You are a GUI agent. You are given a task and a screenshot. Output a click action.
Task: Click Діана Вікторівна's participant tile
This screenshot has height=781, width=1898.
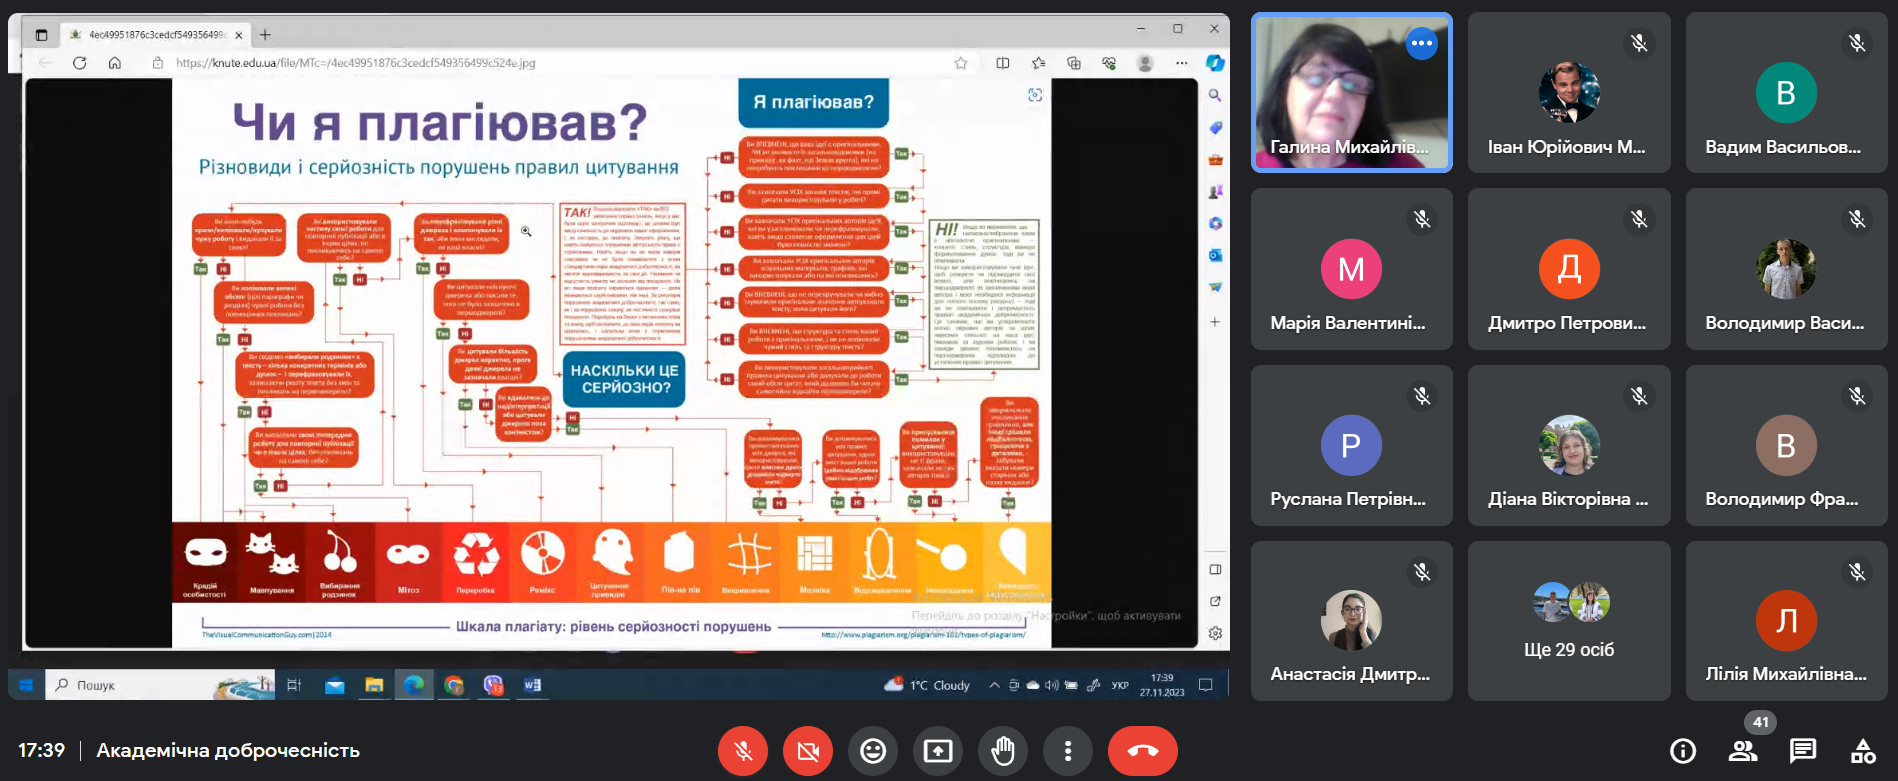pyautogui.click(x=1569, y=445)
